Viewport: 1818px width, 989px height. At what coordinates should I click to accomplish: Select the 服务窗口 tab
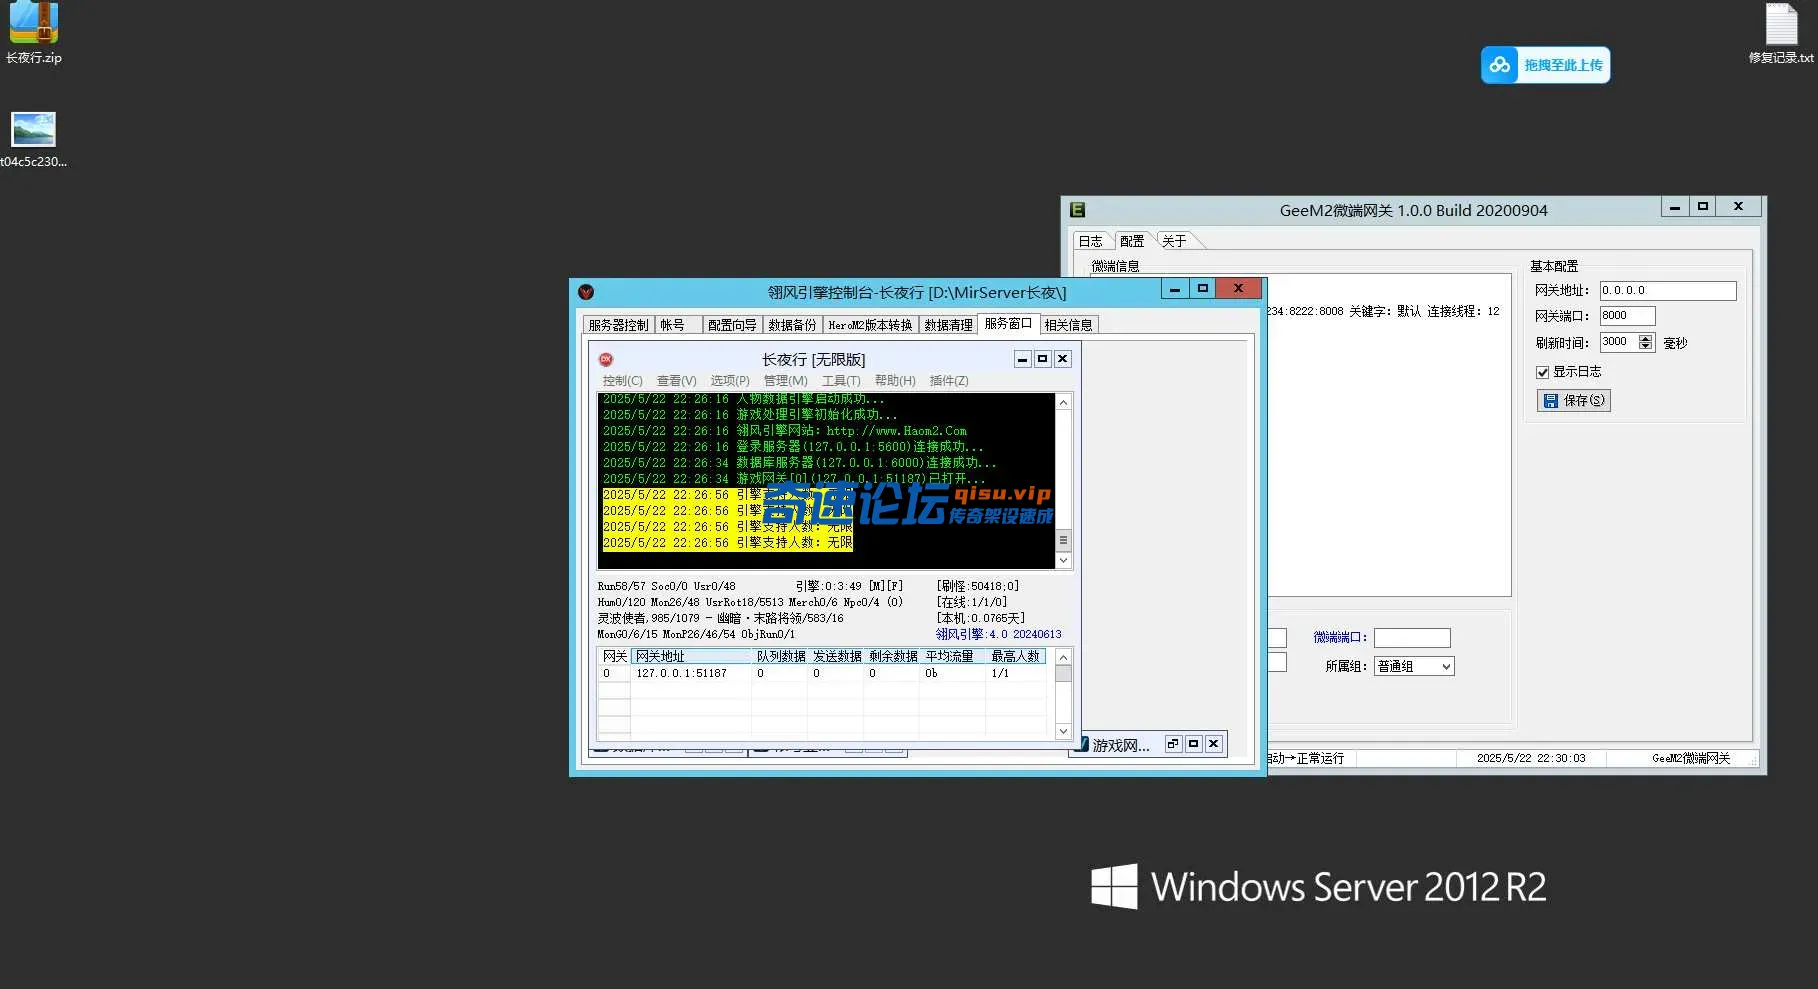click(x=1008, y=323)
